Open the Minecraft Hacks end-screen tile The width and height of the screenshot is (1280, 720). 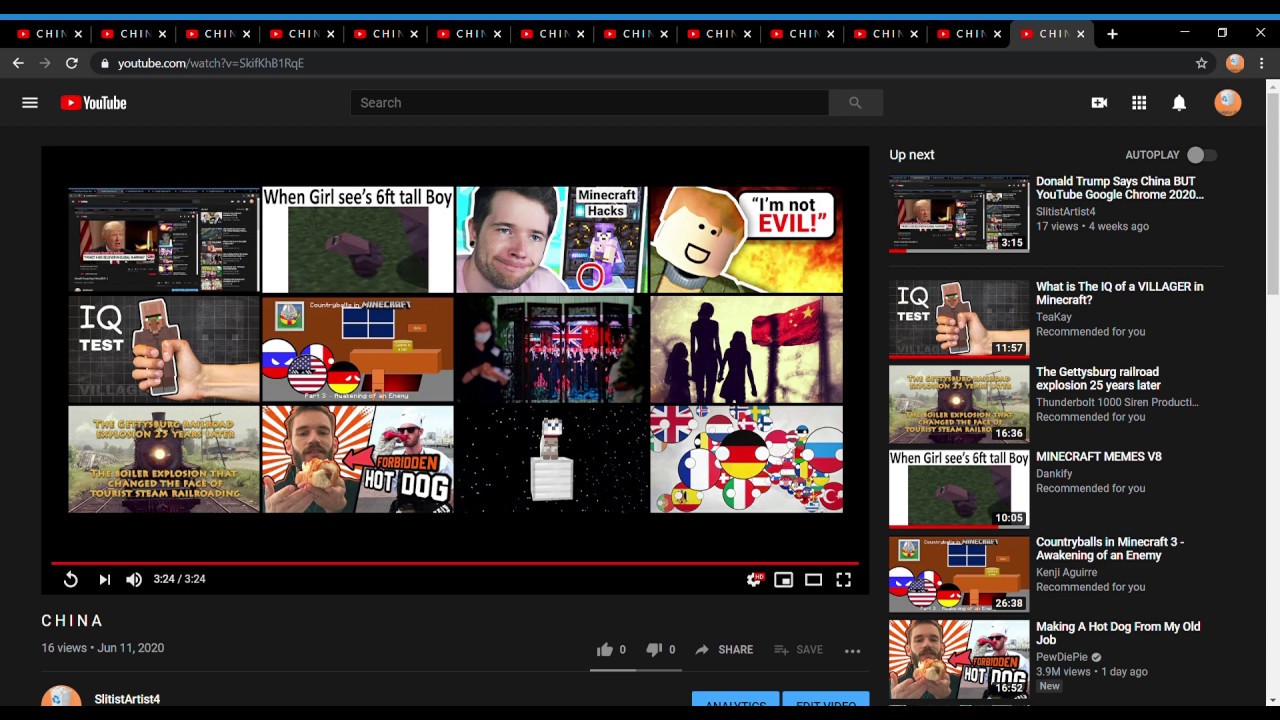[x=552, y=240]
